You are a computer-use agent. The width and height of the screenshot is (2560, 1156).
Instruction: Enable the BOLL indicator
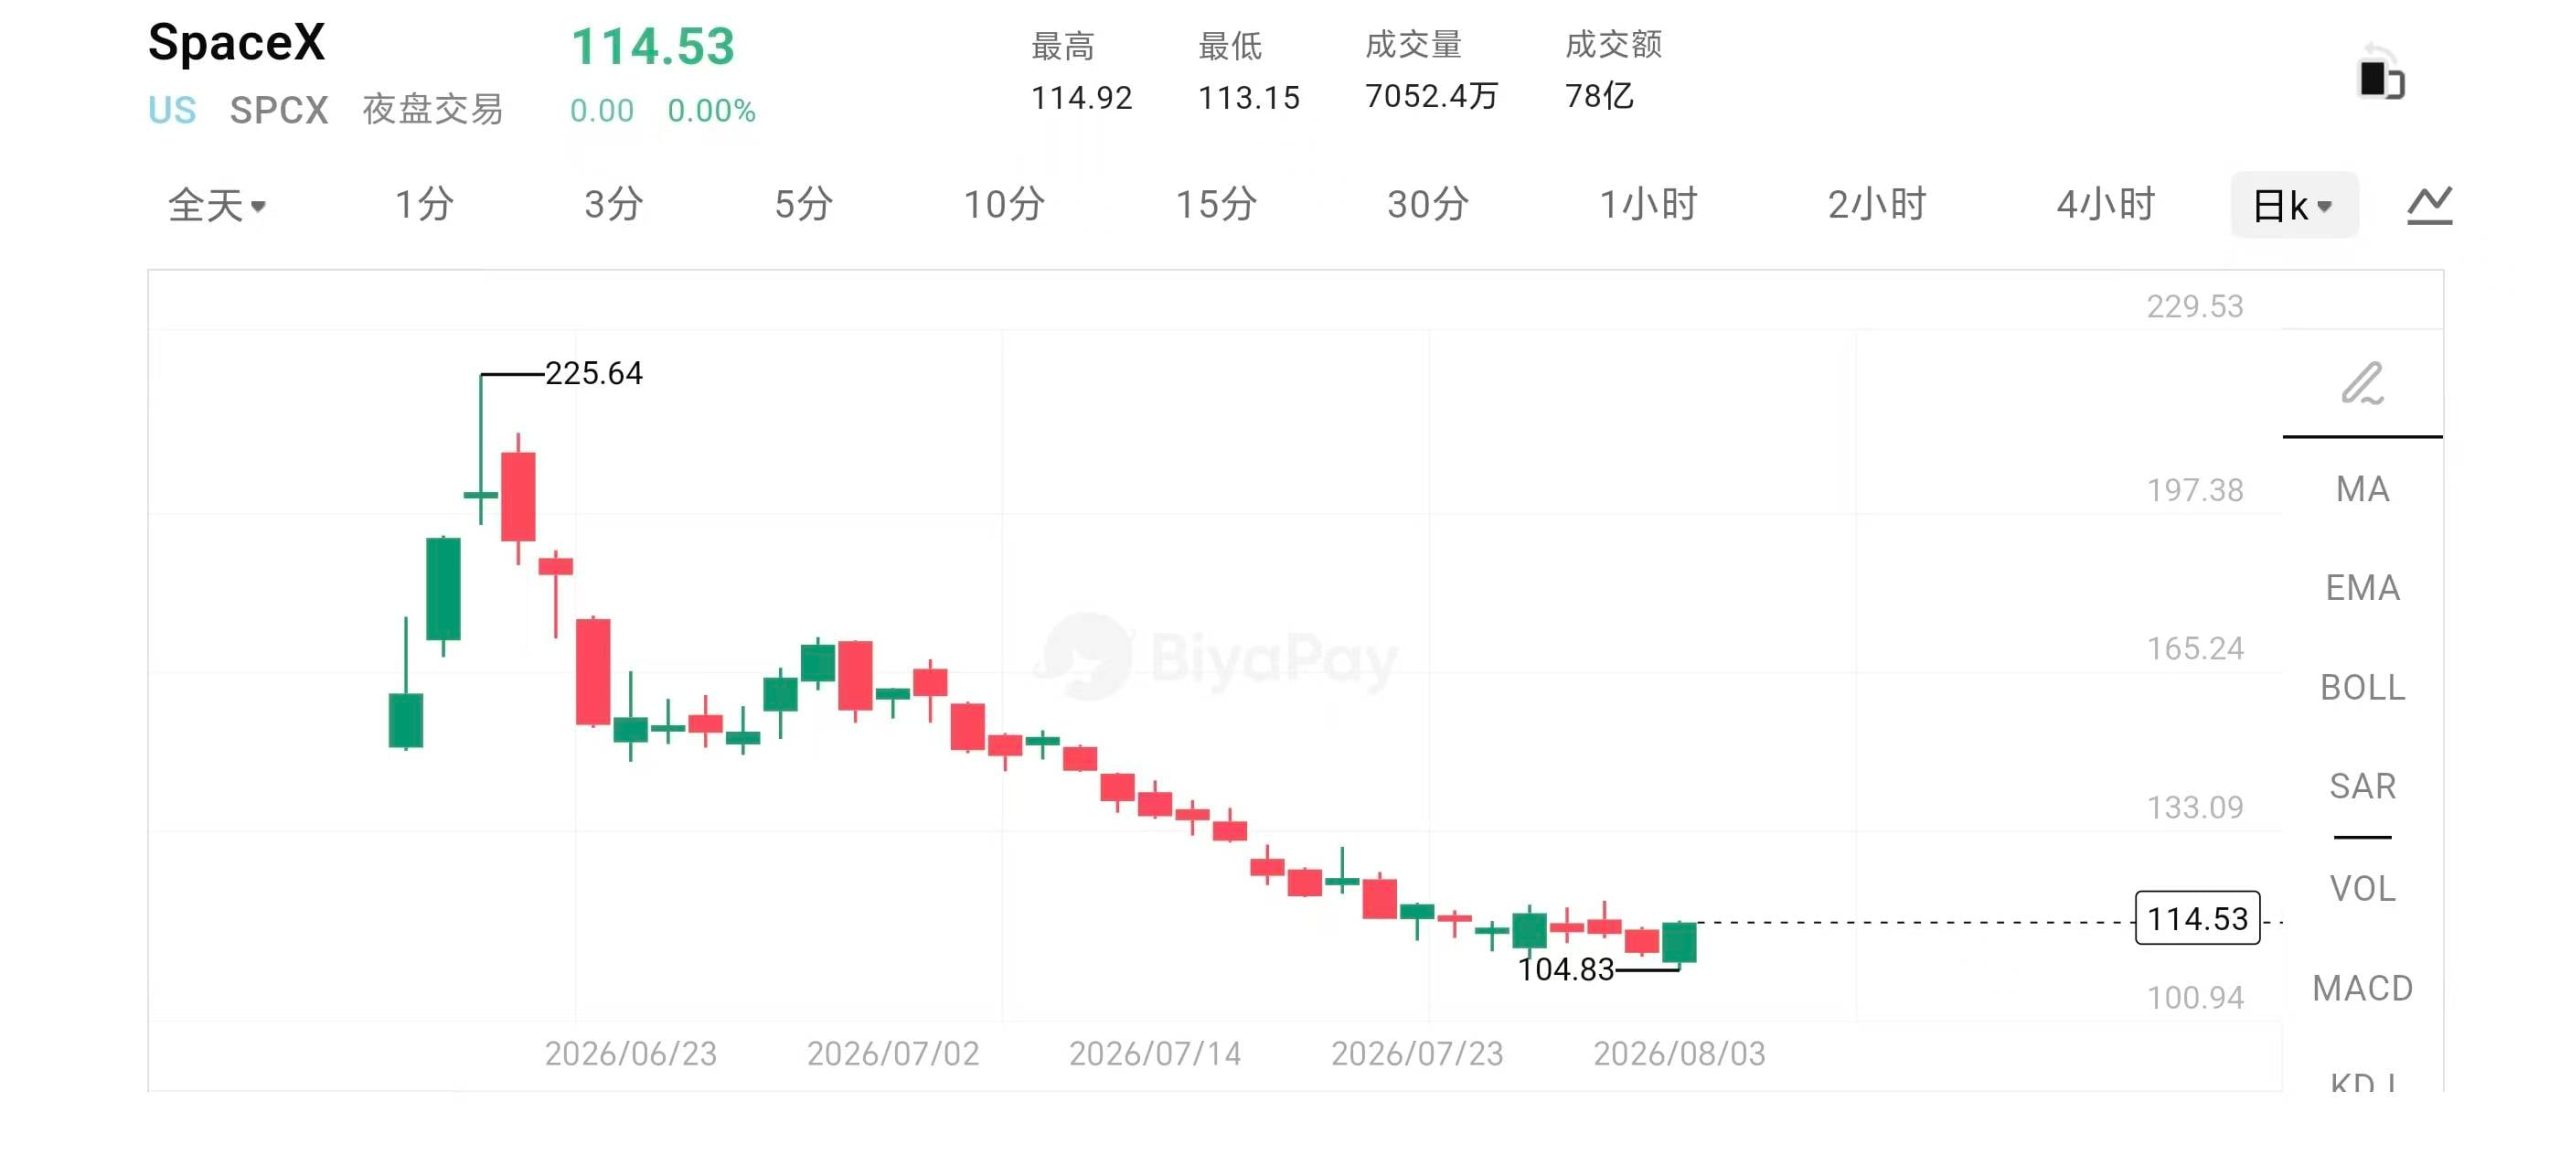point(2362,688)
